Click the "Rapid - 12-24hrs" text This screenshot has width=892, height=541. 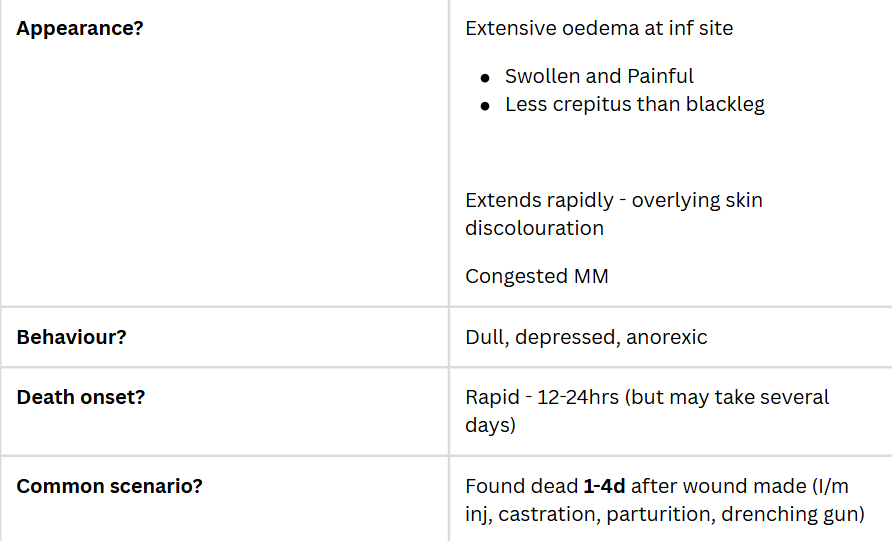[x=540, y=397]
